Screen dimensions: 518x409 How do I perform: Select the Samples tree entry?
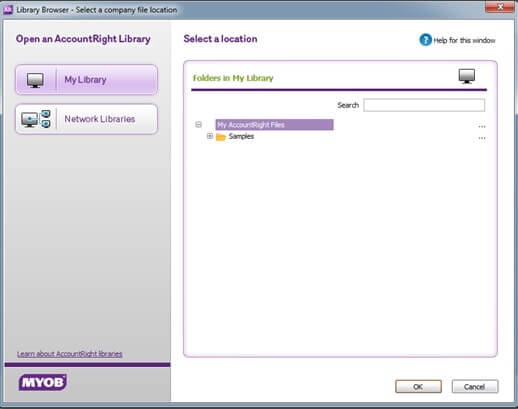point(241,136)
